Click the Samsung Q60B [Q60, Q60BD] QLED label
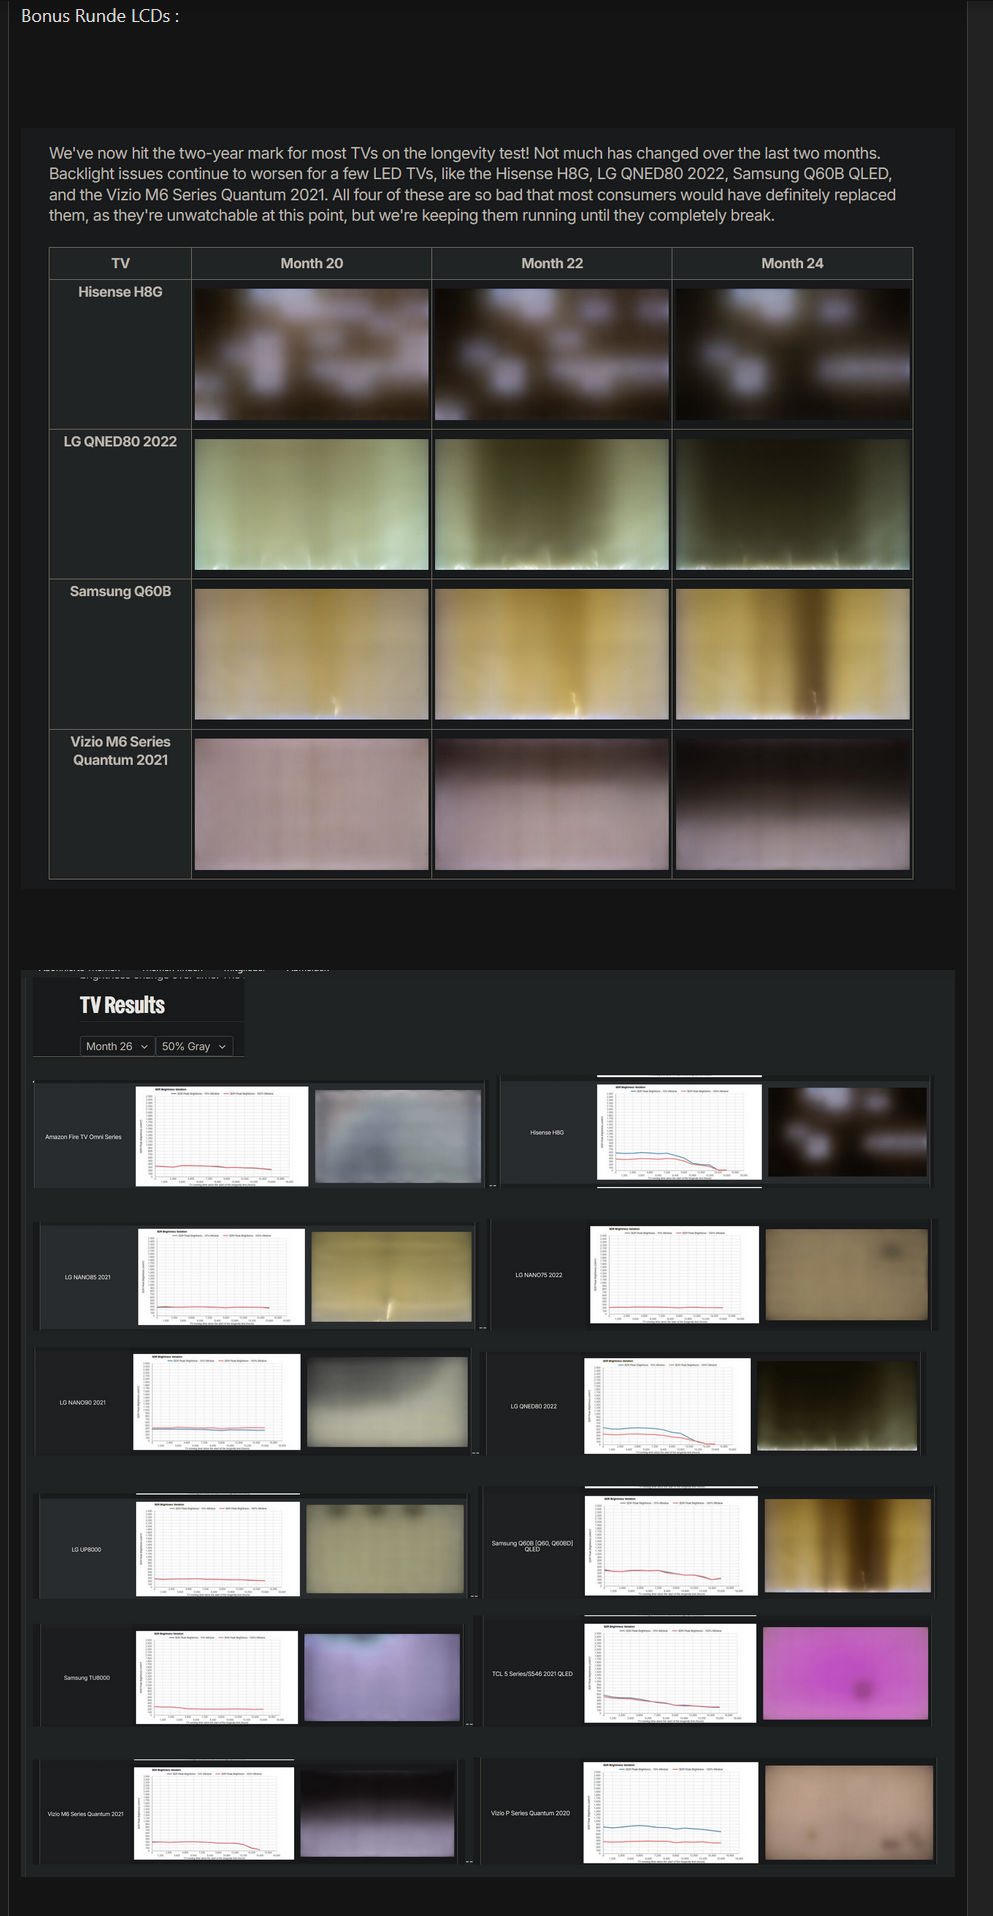 532,1546
